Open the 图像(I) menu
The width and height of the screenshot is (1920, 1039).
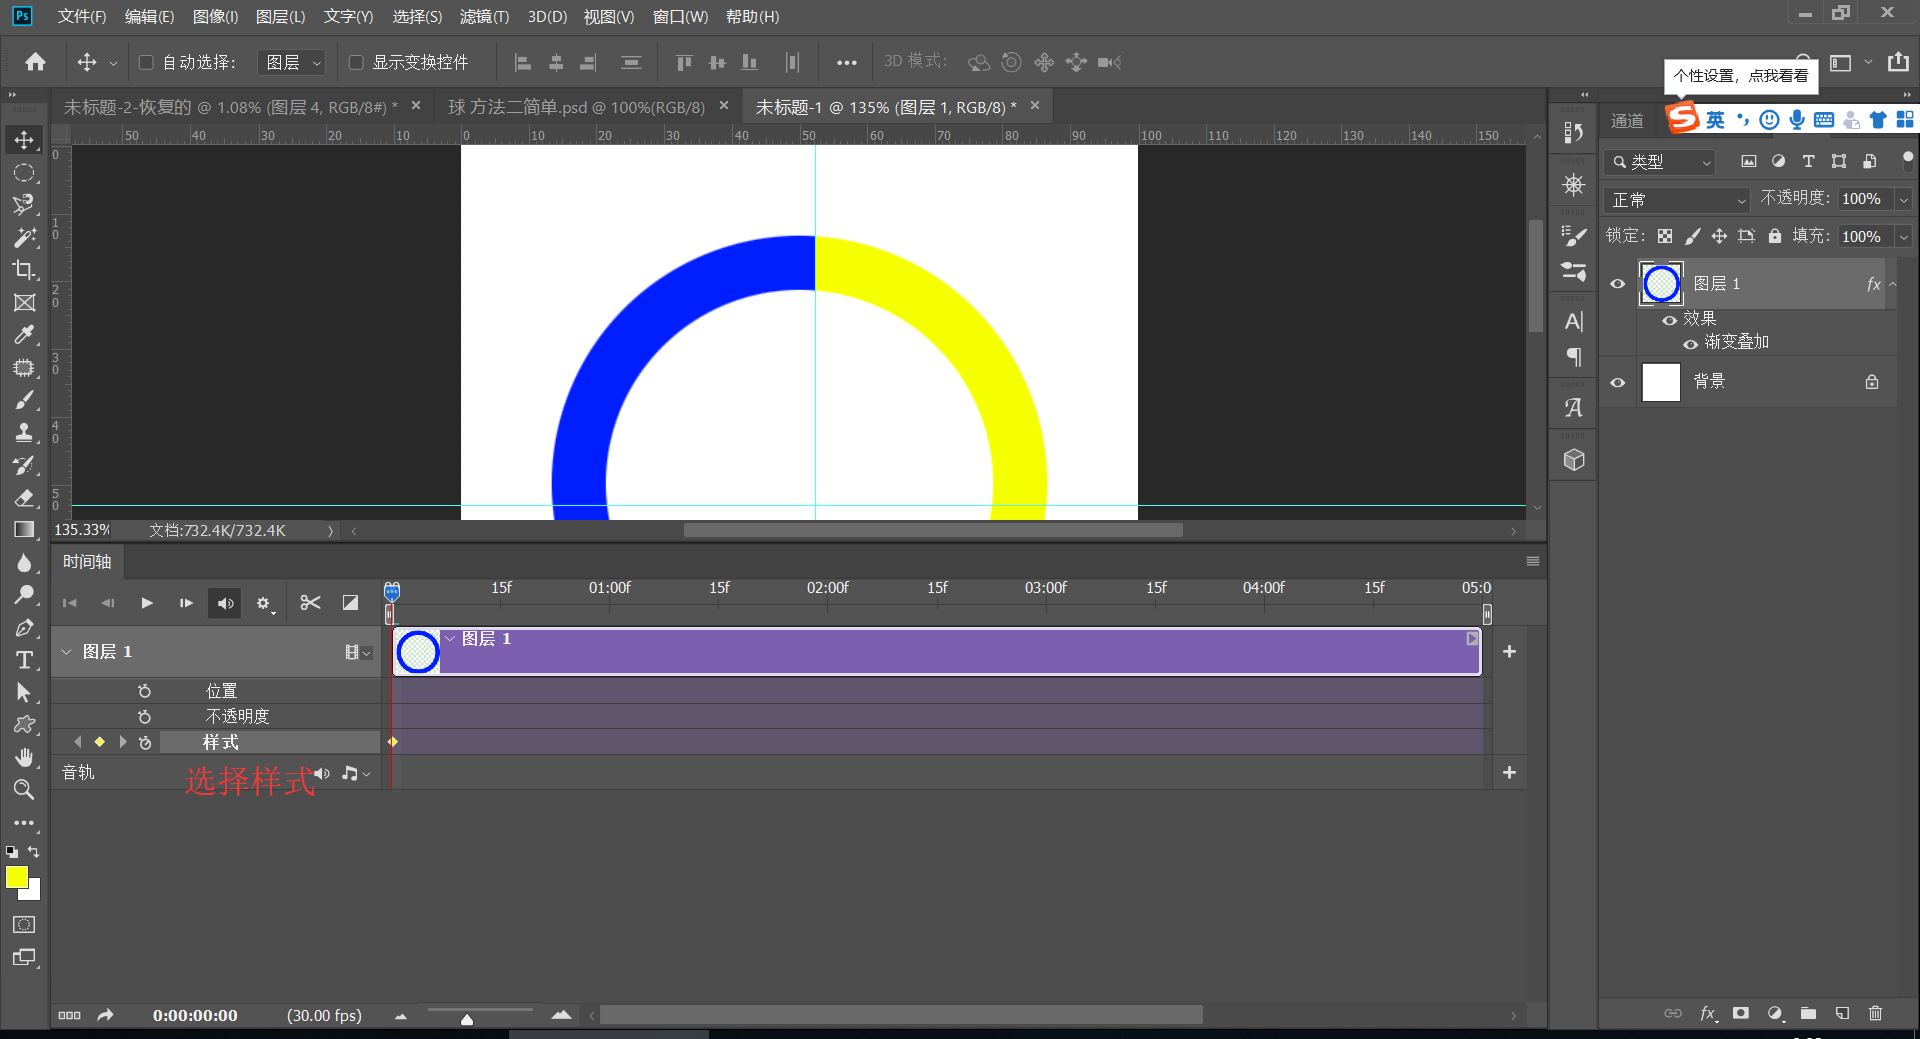215,16
